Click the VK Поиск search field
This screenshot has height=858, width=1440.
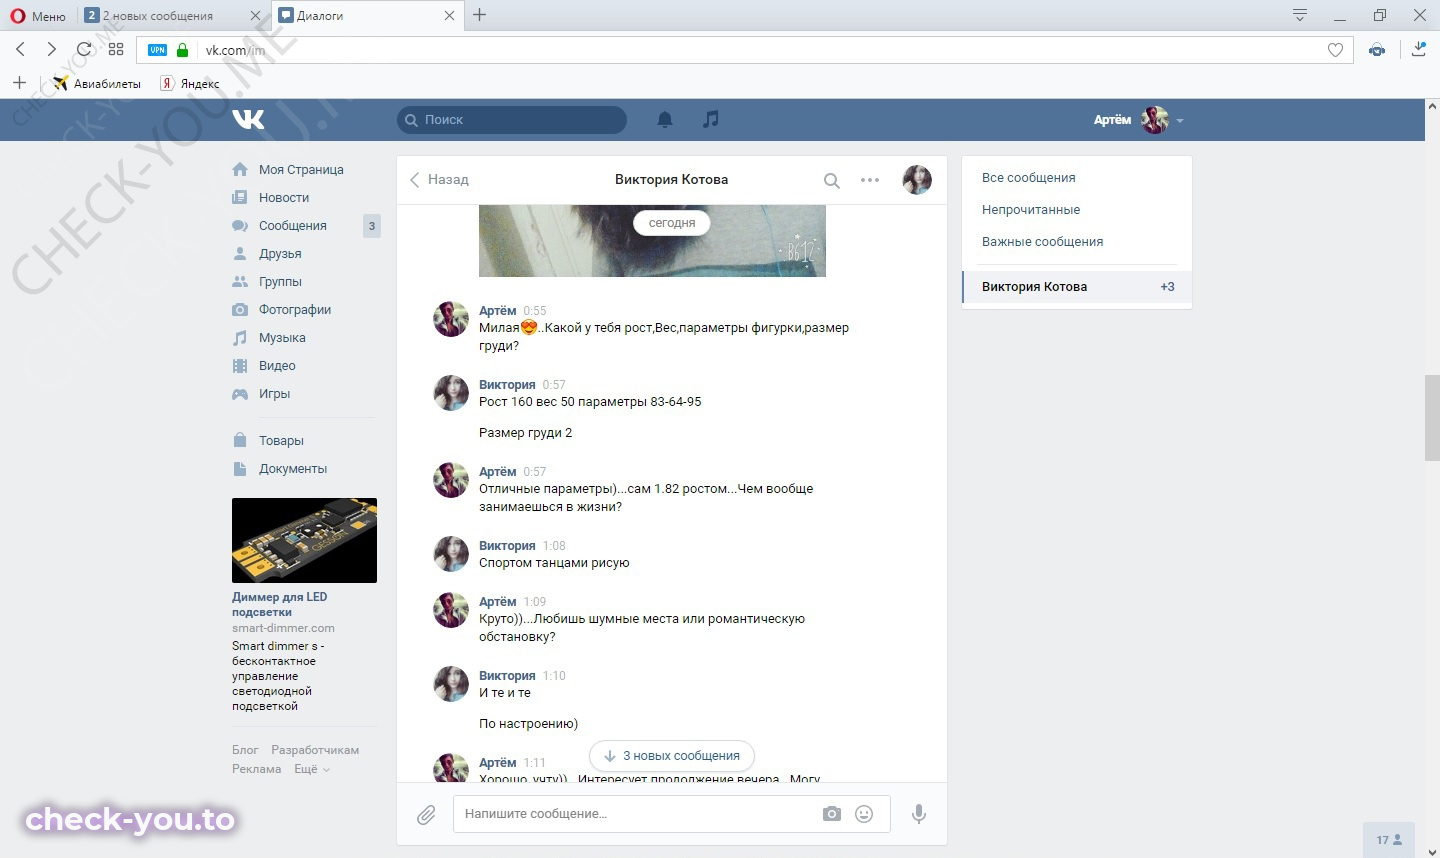click(512, 120)
